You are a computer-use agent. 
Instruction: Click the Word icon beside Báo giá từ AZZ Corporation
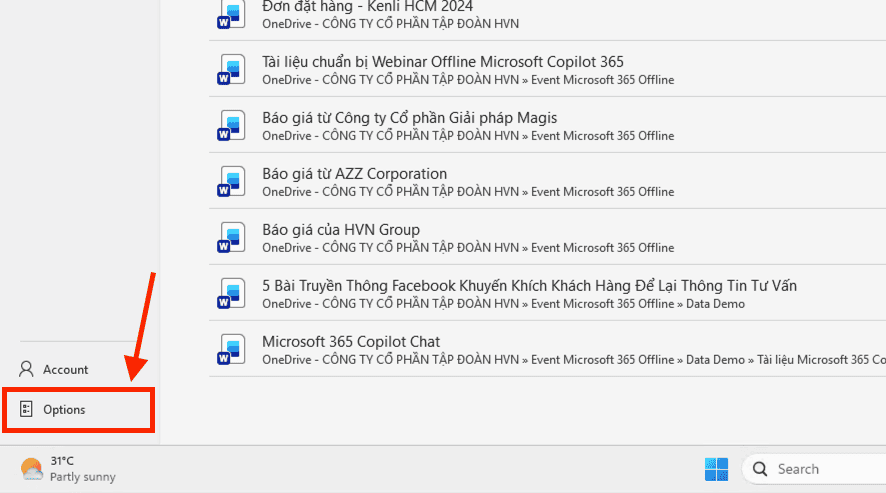coord(232,181)
